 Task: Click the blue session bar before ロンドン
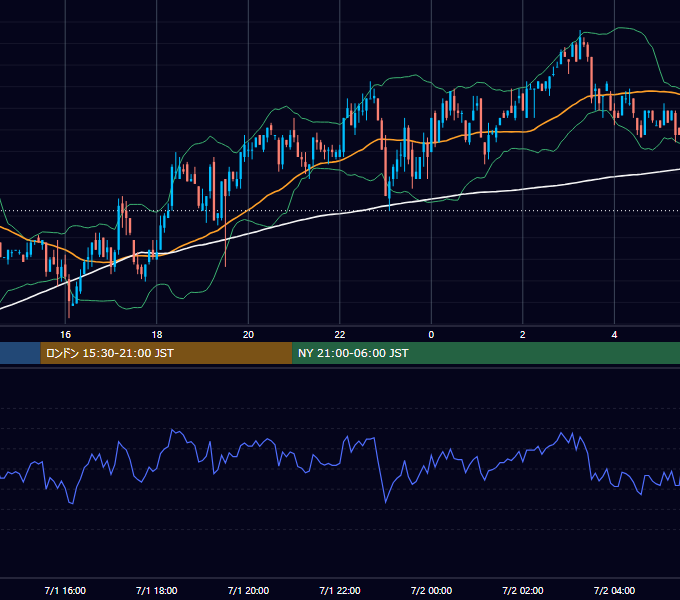coord(20,353)
